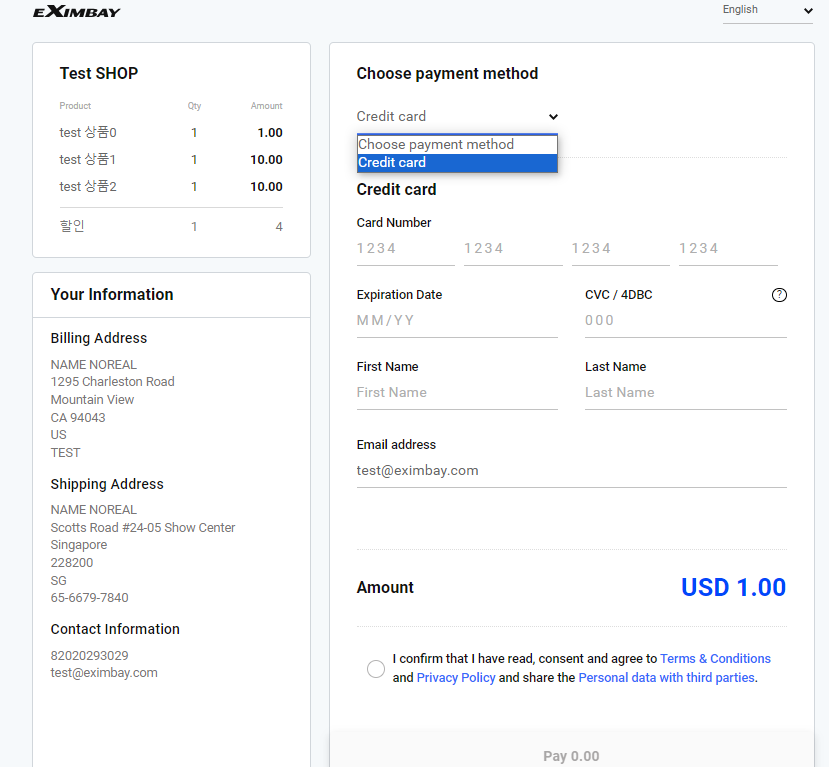Select 'Credit card' option in dropdown list
The image size is (829, 767).
click(x=456, y=163)
